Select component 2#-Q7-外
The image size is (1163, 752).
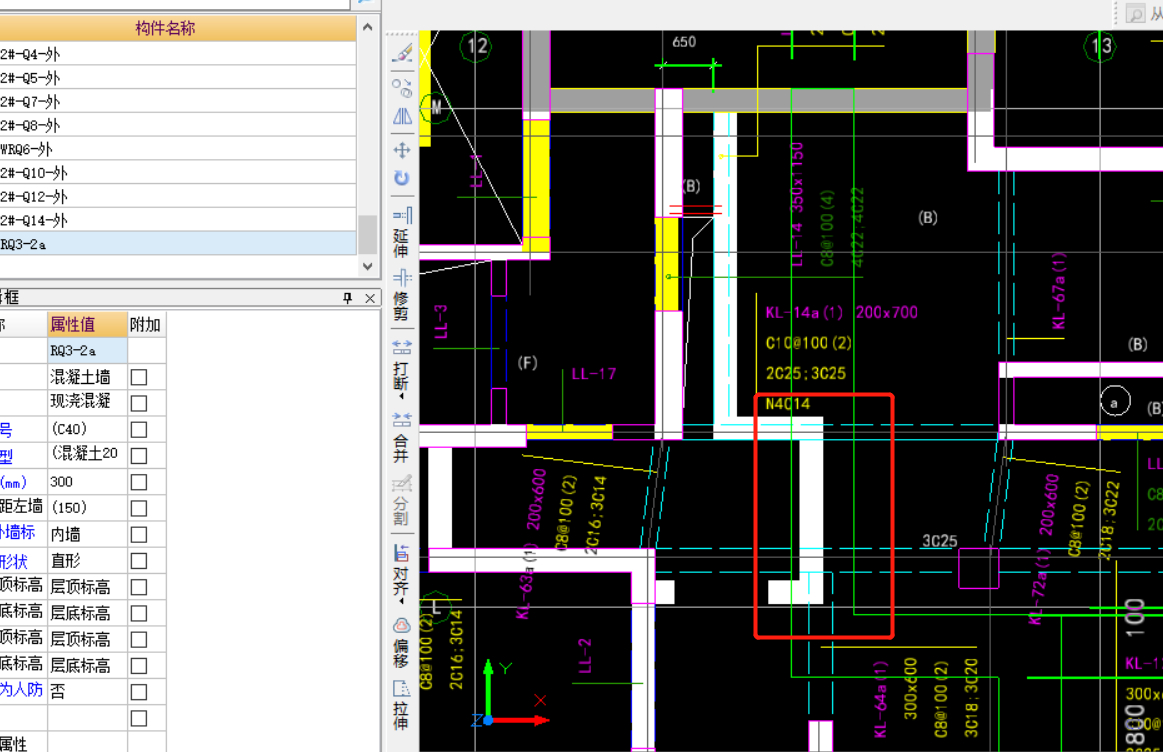[x=178, y=101]
